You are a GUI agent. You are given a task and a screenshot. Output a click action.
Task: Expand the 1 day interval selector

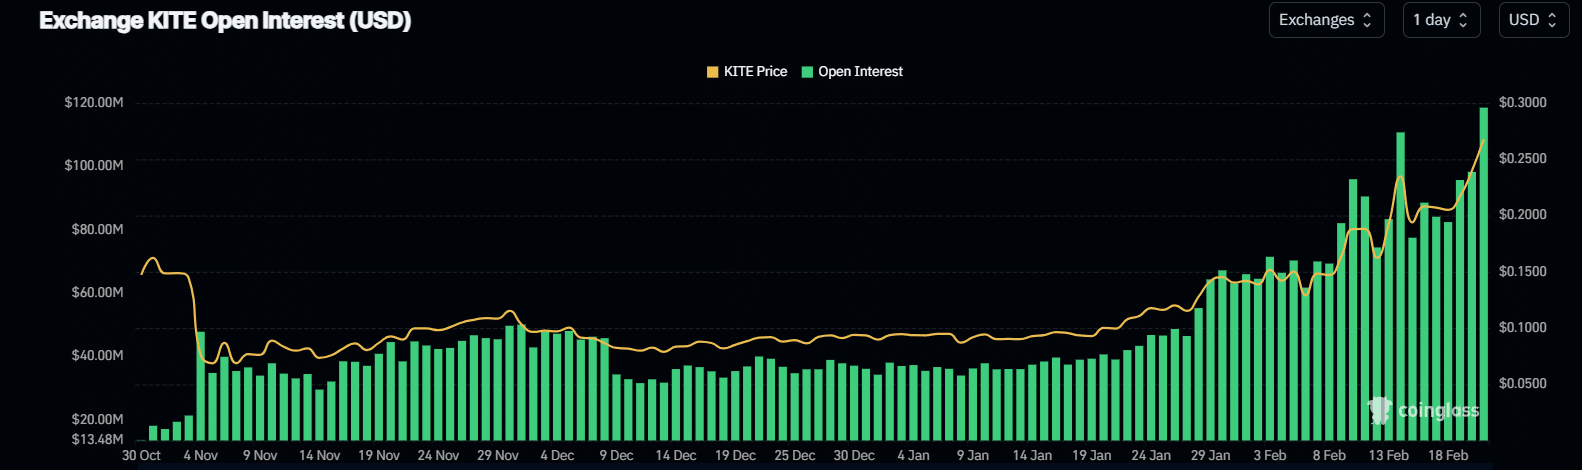[x=1439, y=20]
